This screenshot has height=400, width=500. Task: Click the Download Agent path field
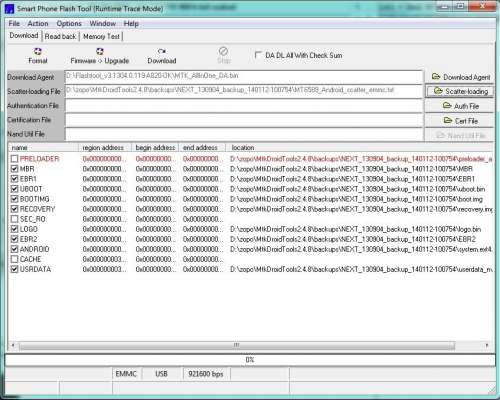coord(244,77)
